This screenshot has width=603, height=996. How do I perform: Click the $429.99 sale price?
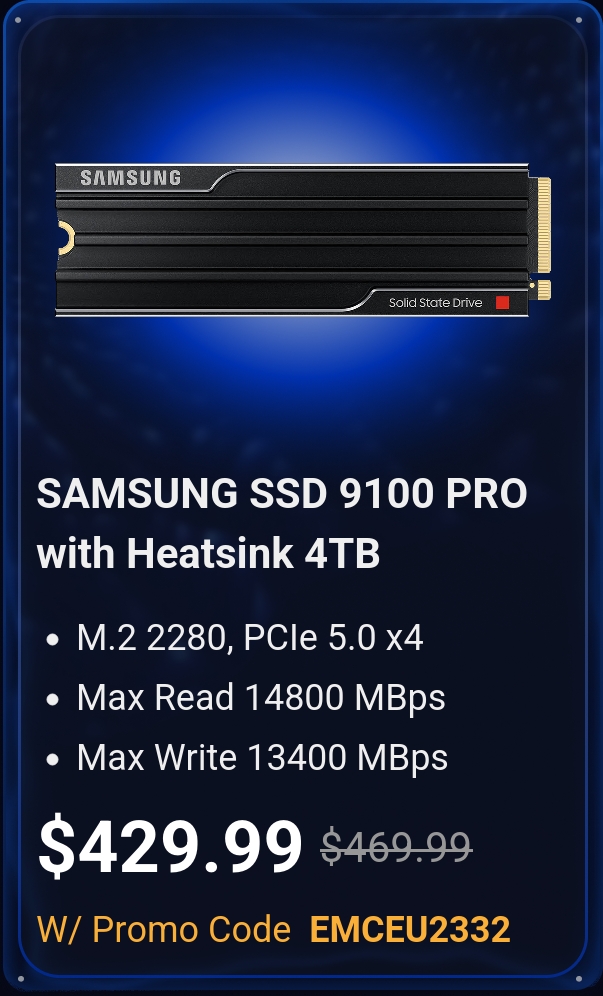[170, 846]
